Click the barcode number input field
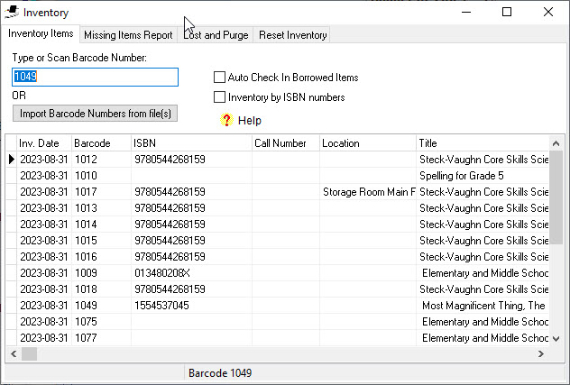The image size is (570, 385). (x=95, y=77)
